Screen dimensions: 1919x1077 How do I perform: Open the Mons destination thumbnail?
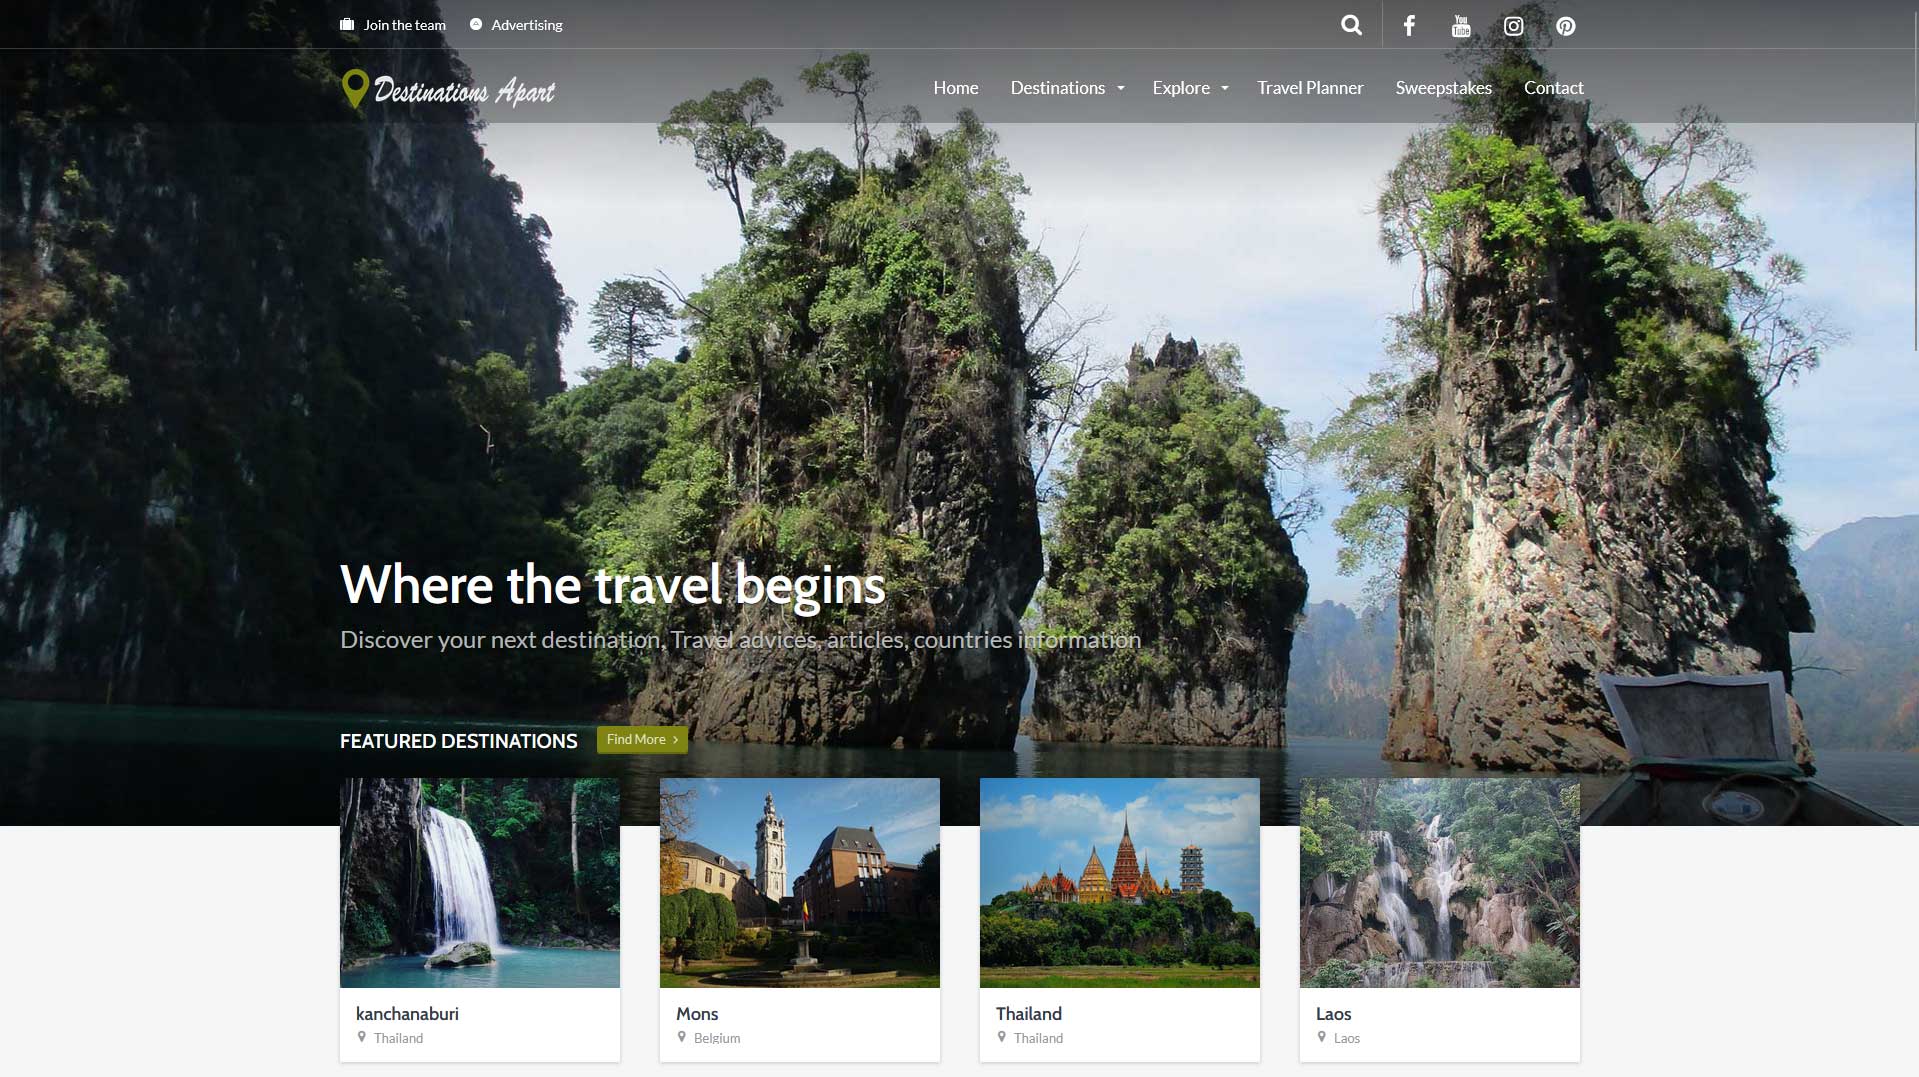pos(799,883)
